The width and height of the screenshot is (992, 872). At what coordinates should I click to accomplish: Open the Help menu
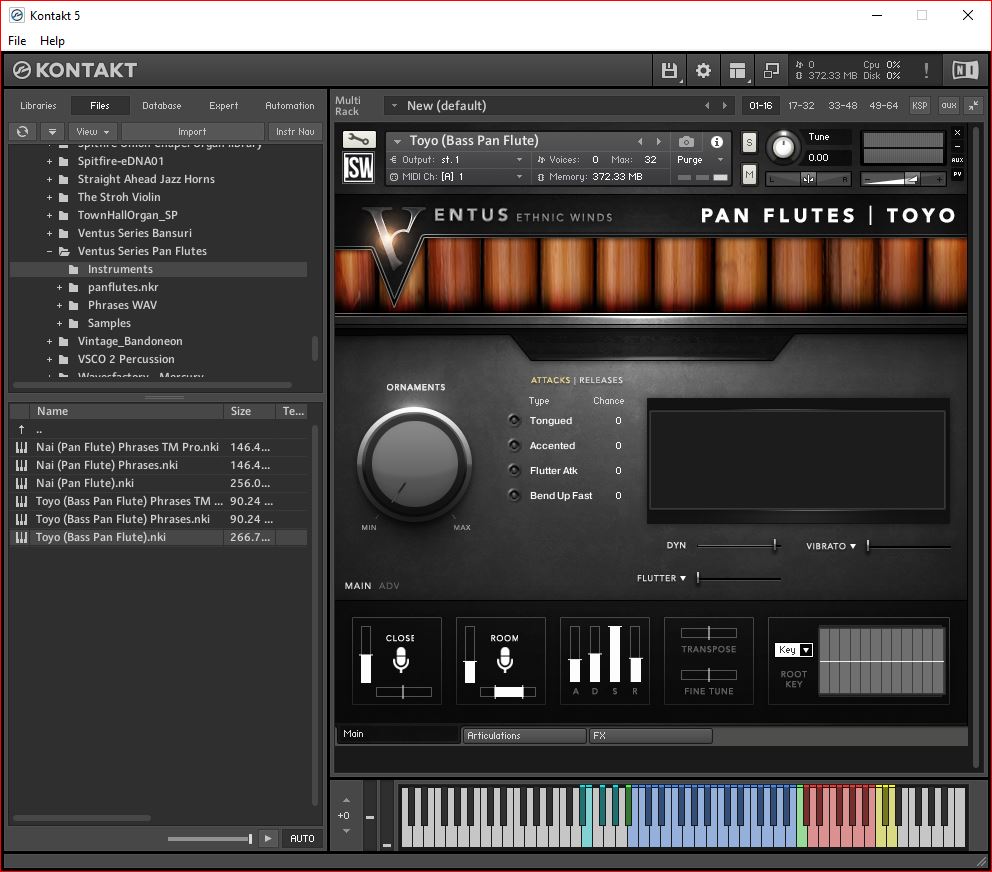[x=52, y=40]
